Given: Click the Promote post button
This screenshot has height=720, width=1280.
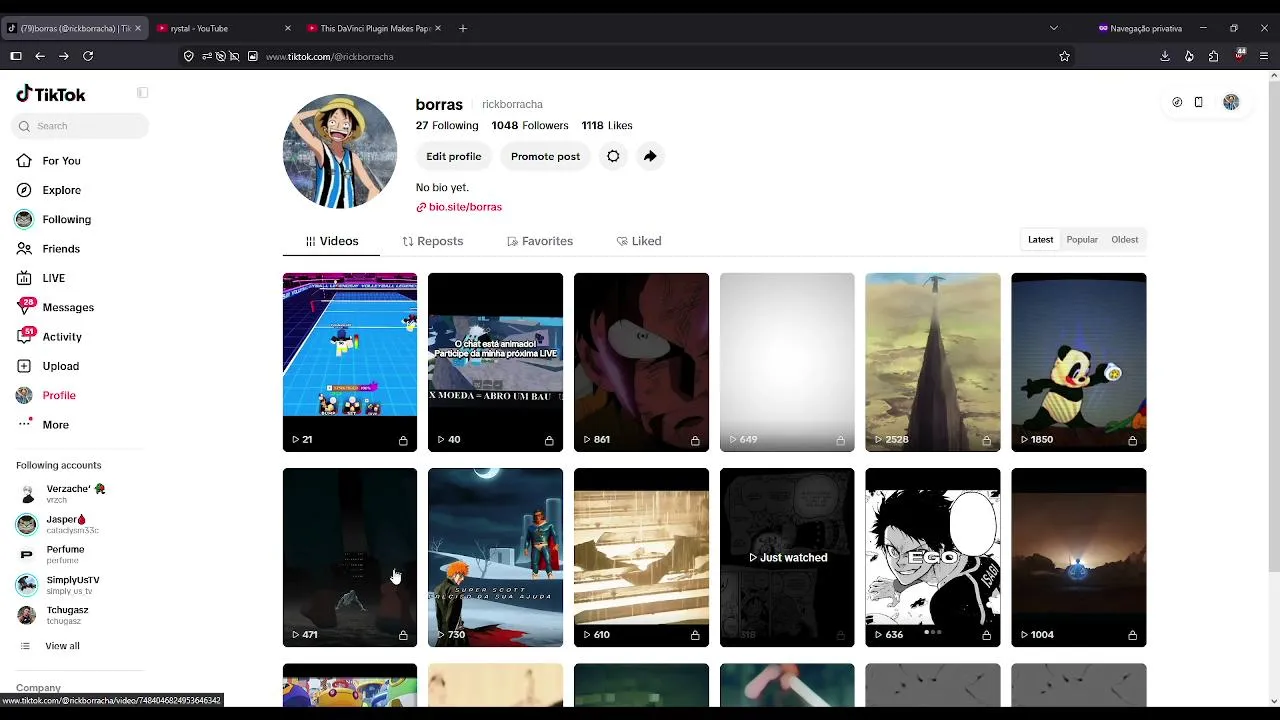Looking at the screenshot, I should (x=545, y=156).
